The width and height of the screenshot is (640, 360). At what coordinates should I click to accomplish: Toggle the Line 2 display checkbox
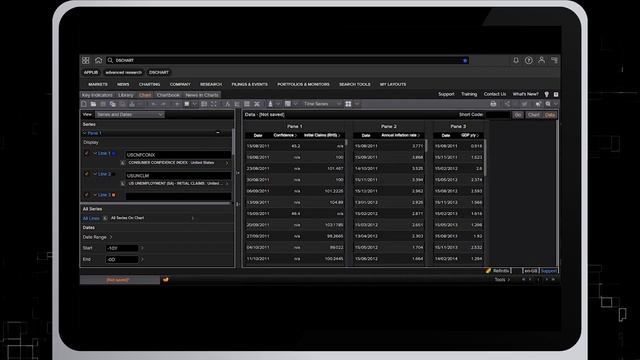(x=87, y=174)
